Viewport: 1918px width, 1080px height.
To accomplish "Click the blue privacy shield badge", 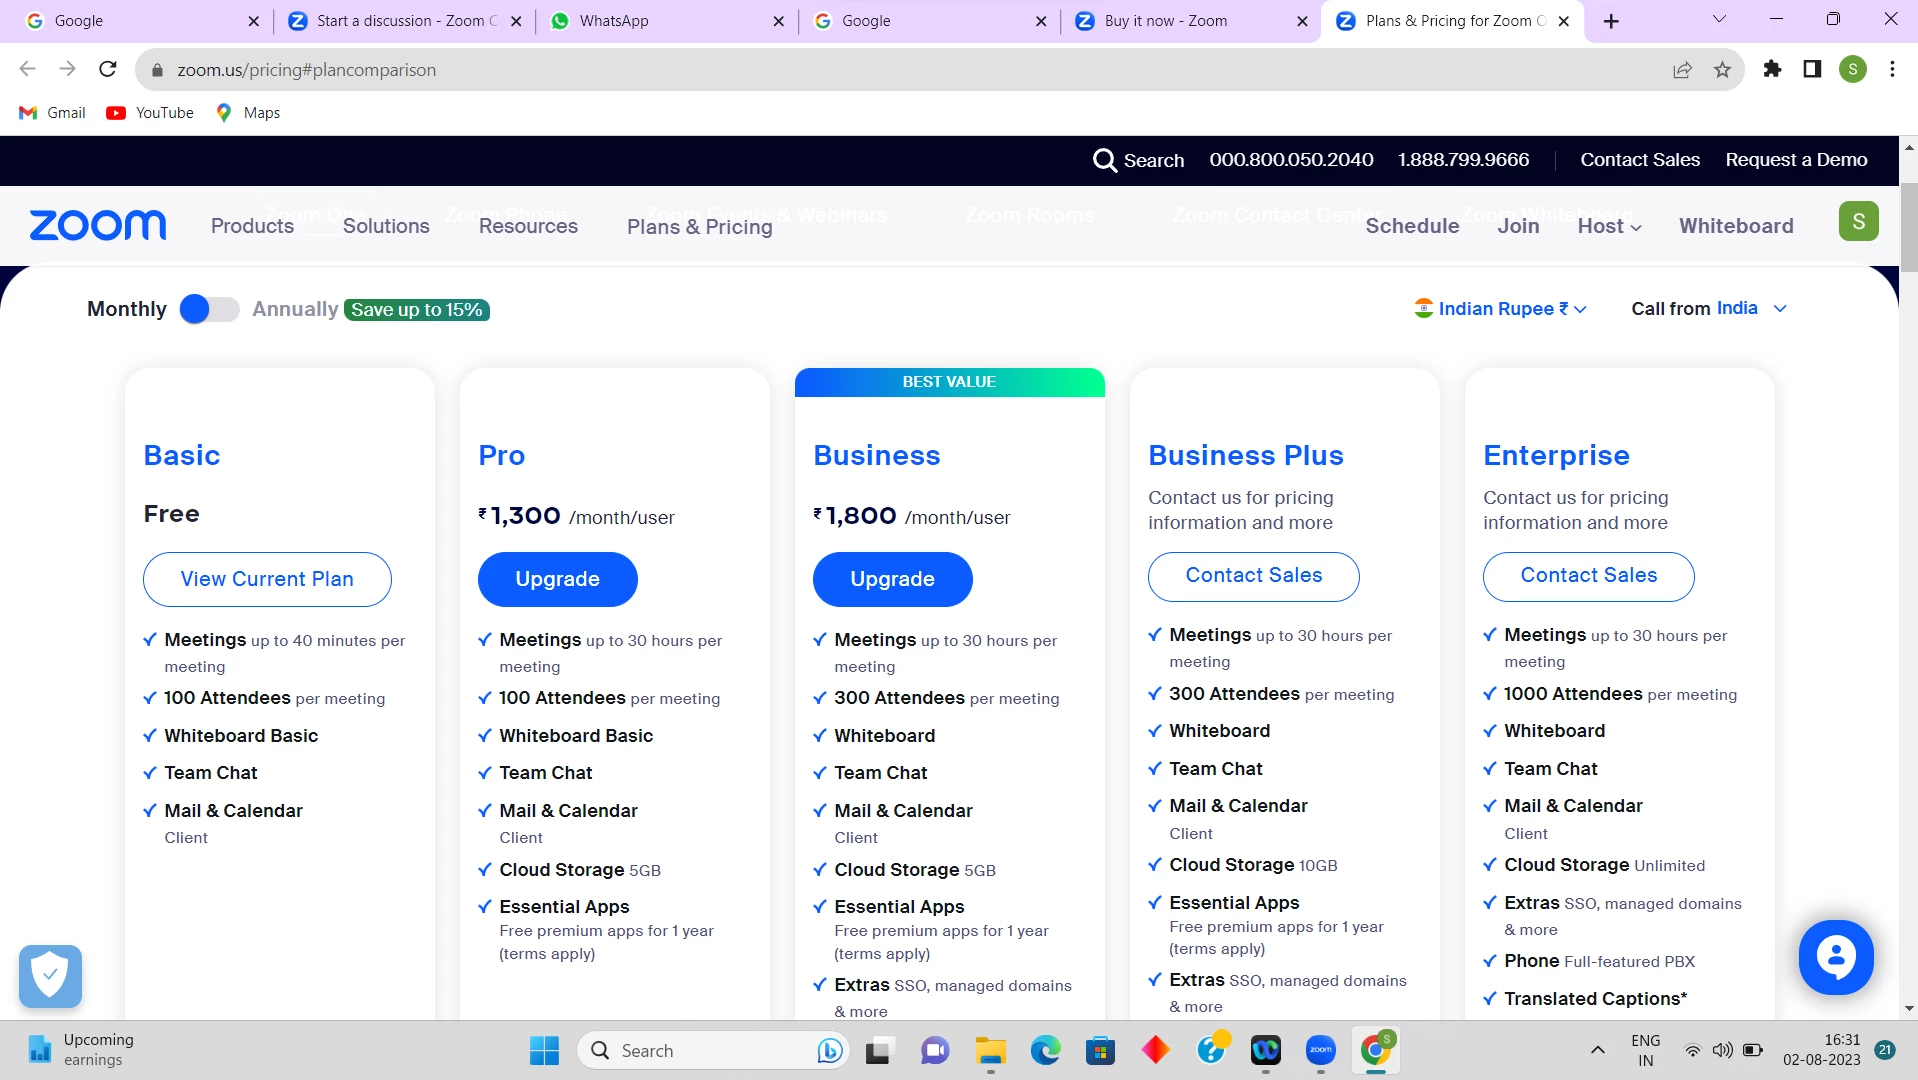I will [50, 975].
